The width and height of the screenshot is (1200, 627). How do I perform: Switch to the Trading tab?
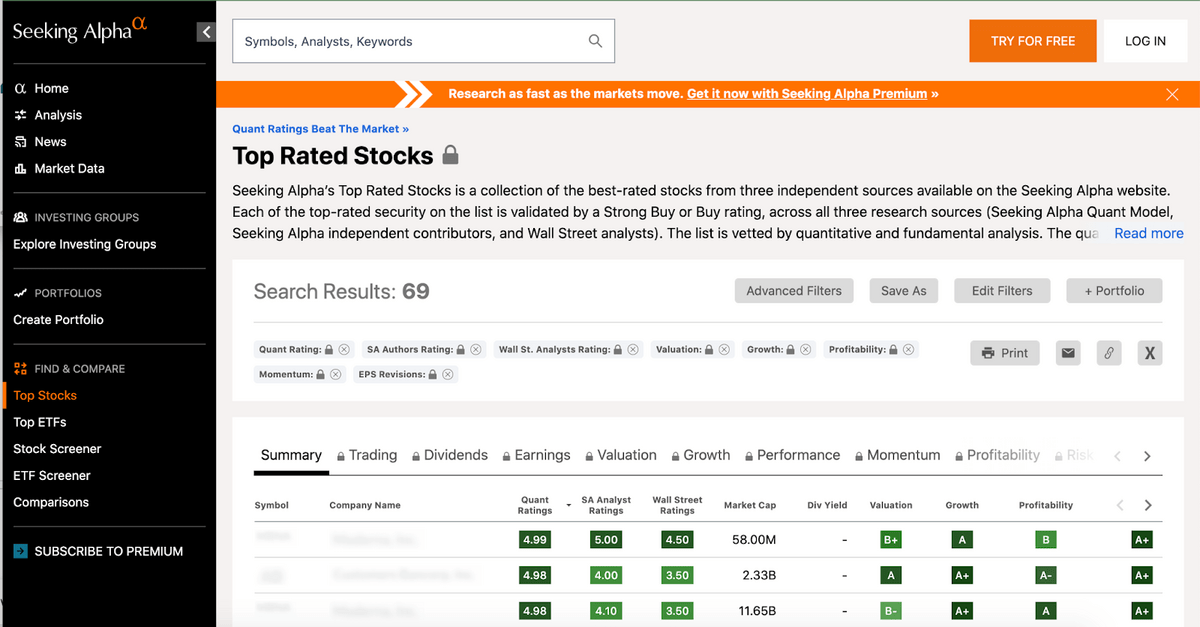367,455
